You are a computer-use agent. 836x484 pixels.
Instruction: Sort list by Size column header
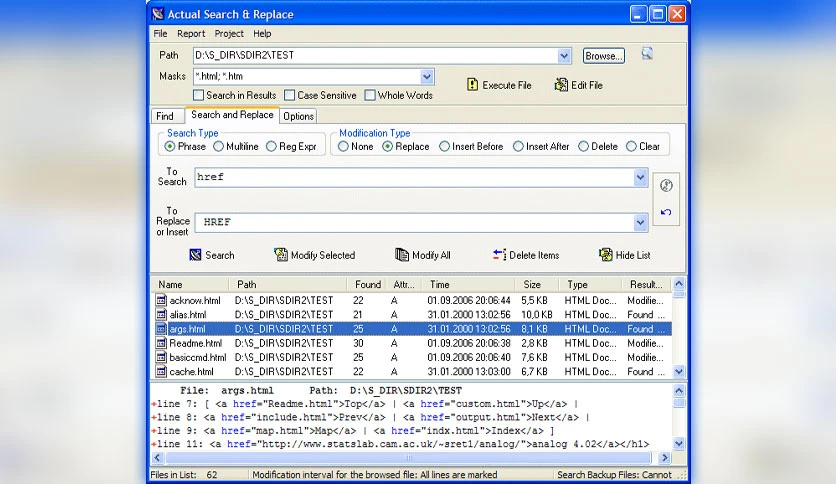coord(536,285)
